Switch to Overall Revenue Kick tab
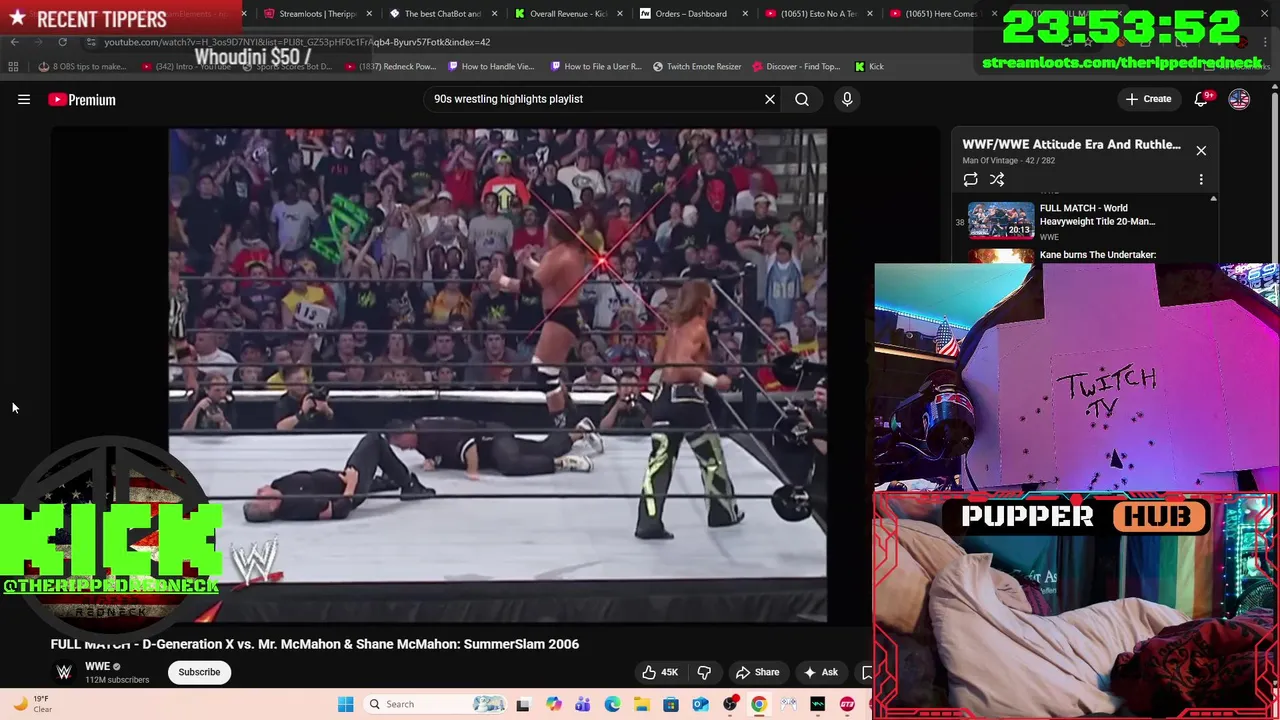 point(567,14)
